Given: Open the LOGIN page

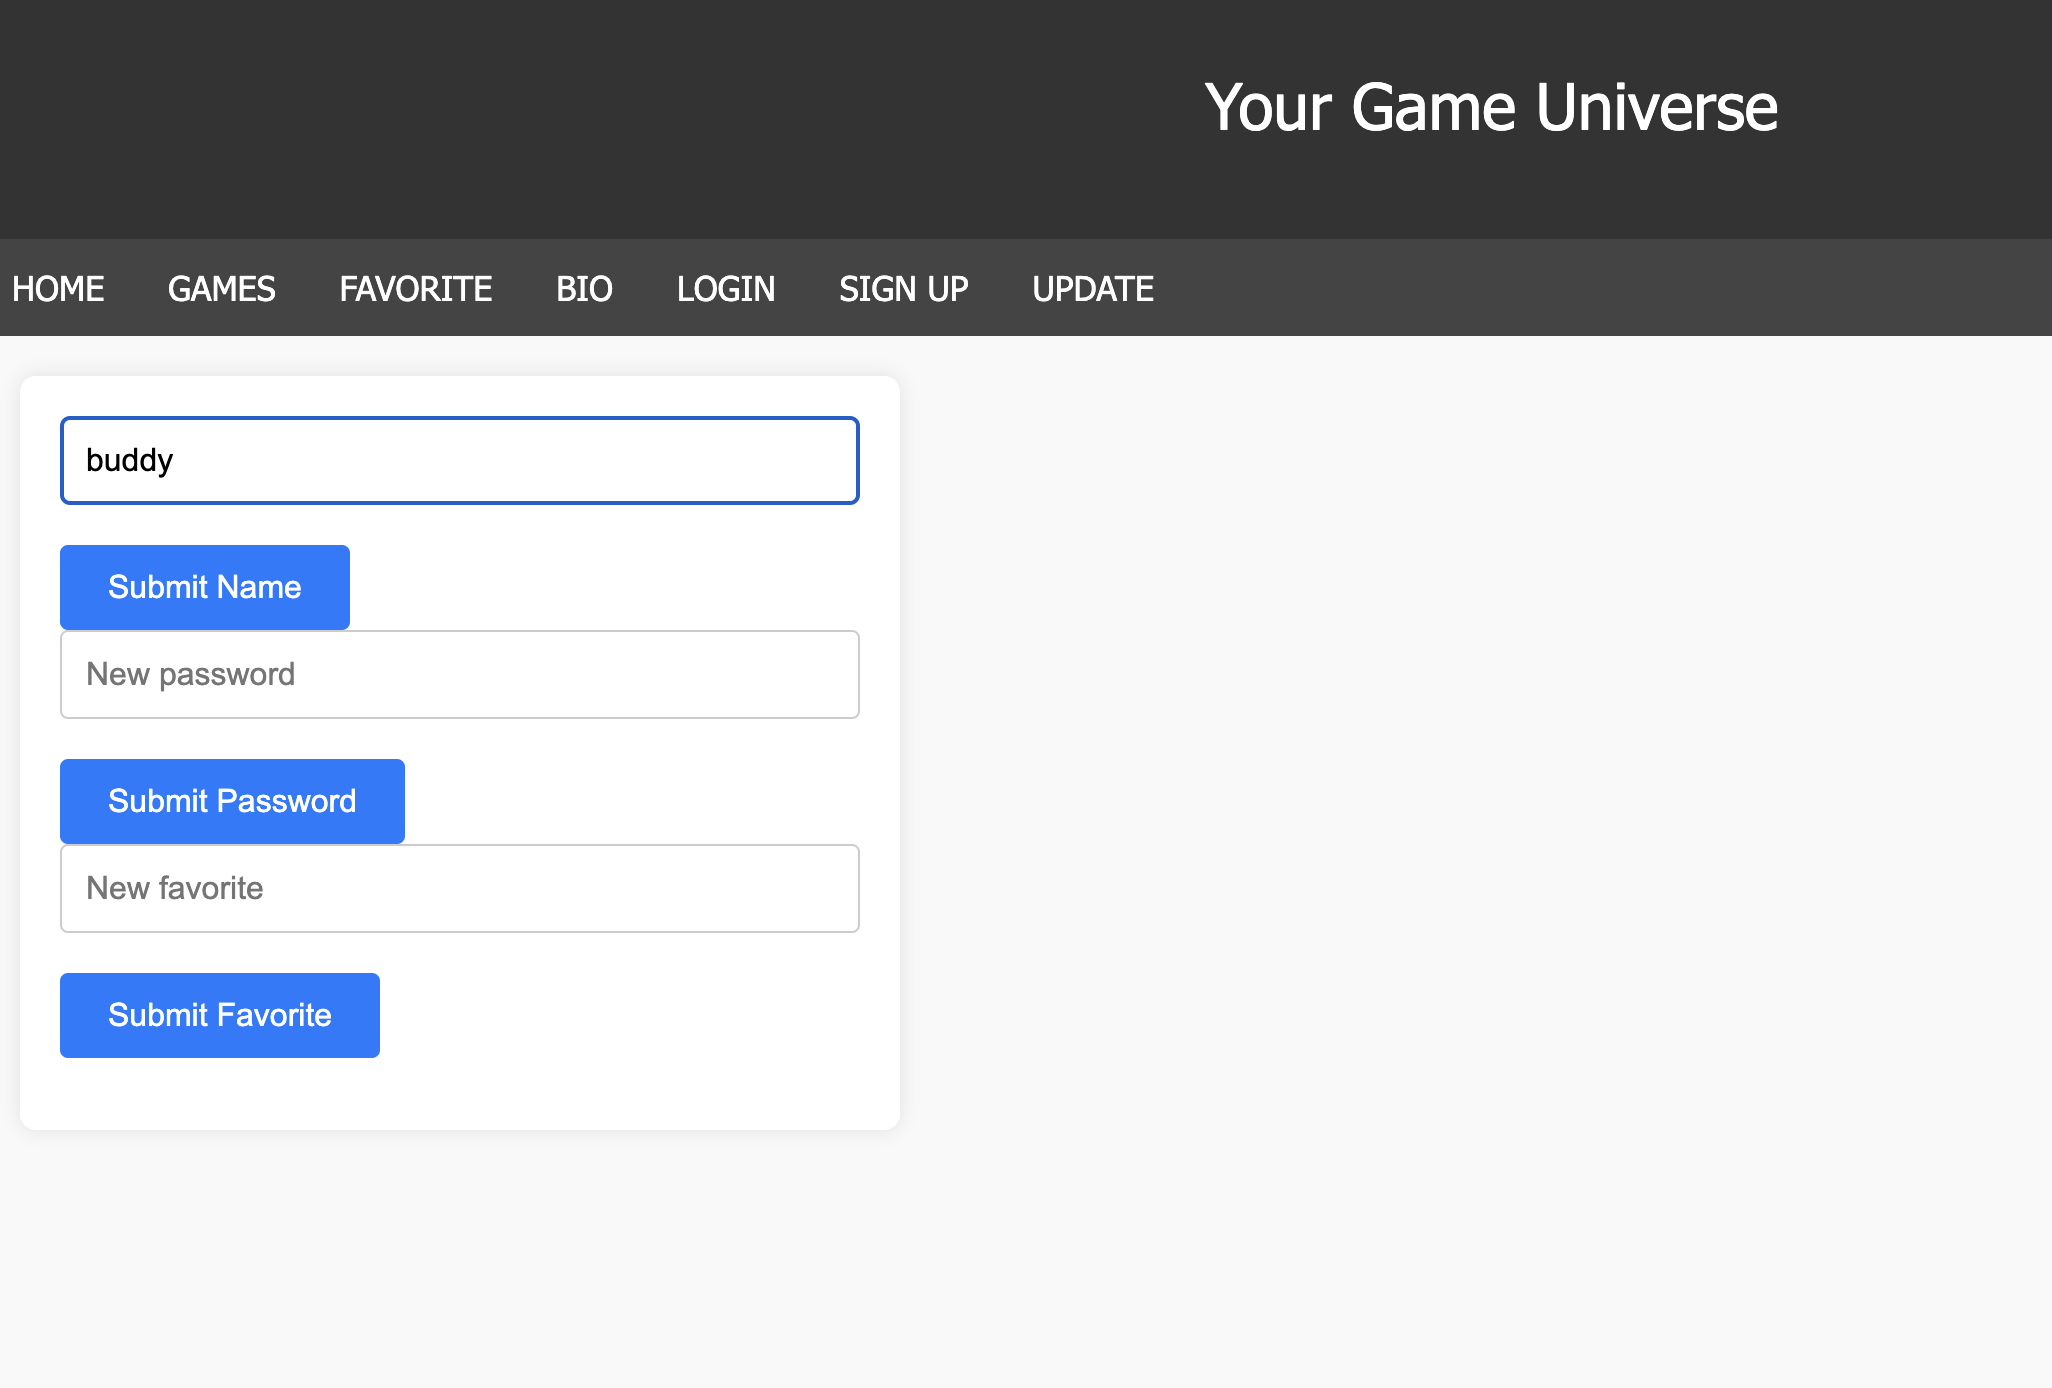Looking at the screenshot, I should click(x=726, y=289).
